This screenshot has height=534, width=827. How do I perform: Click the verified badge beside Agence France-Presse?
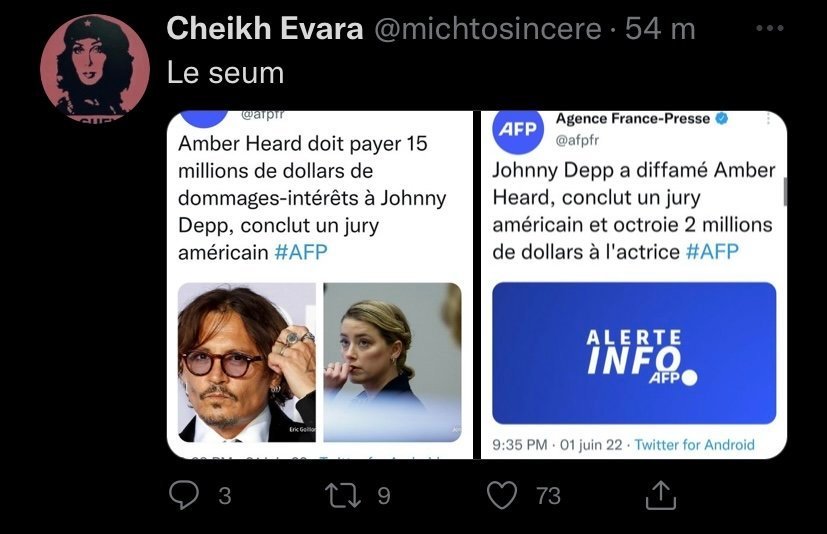pyautogui.click(x=722, y=119)
